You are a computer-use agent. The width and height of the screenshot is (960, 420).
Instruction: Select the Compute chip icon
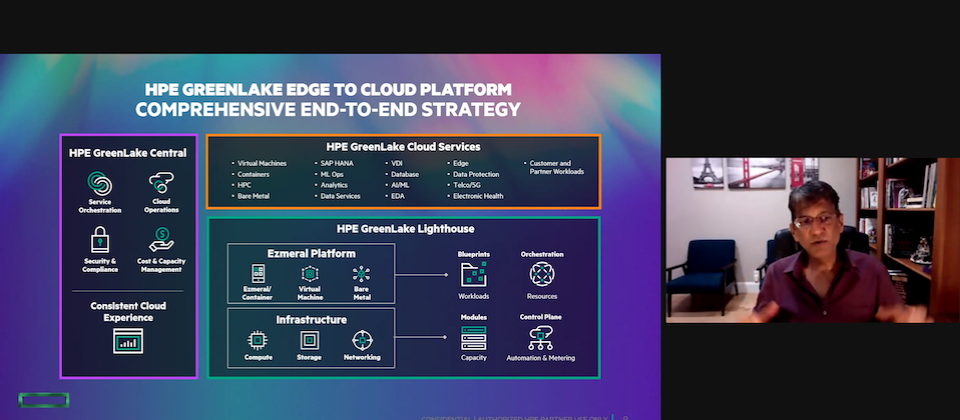tap(257, 340)
